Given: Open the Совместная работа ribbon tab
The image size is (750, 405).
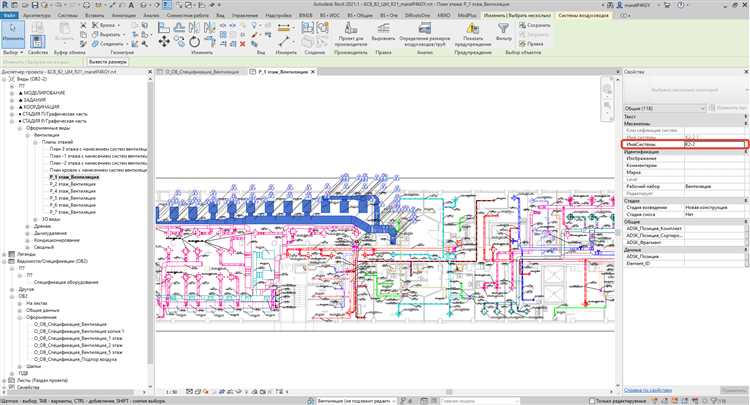Looking at the screenshot, I should [x=186, y=15].
